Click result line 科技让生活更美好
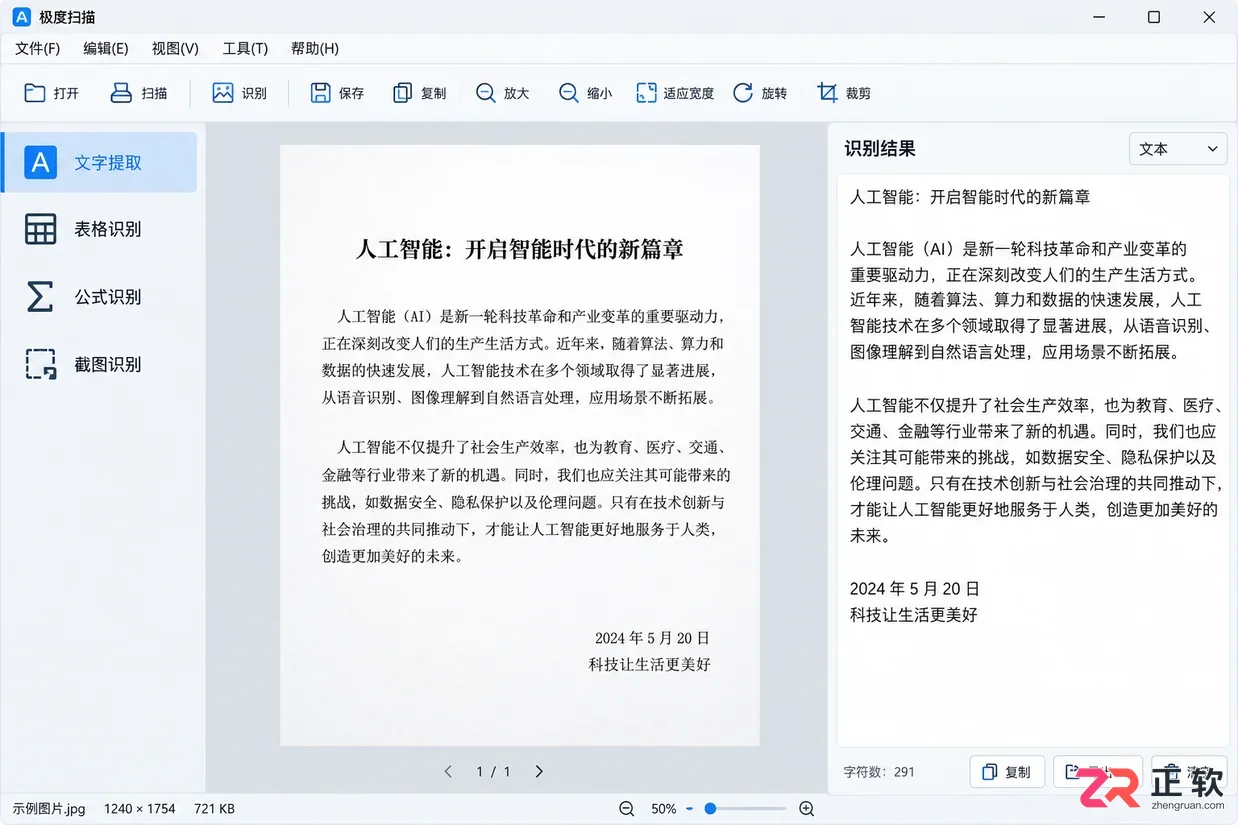This screenshot has width=1238, height=825. 914,614
